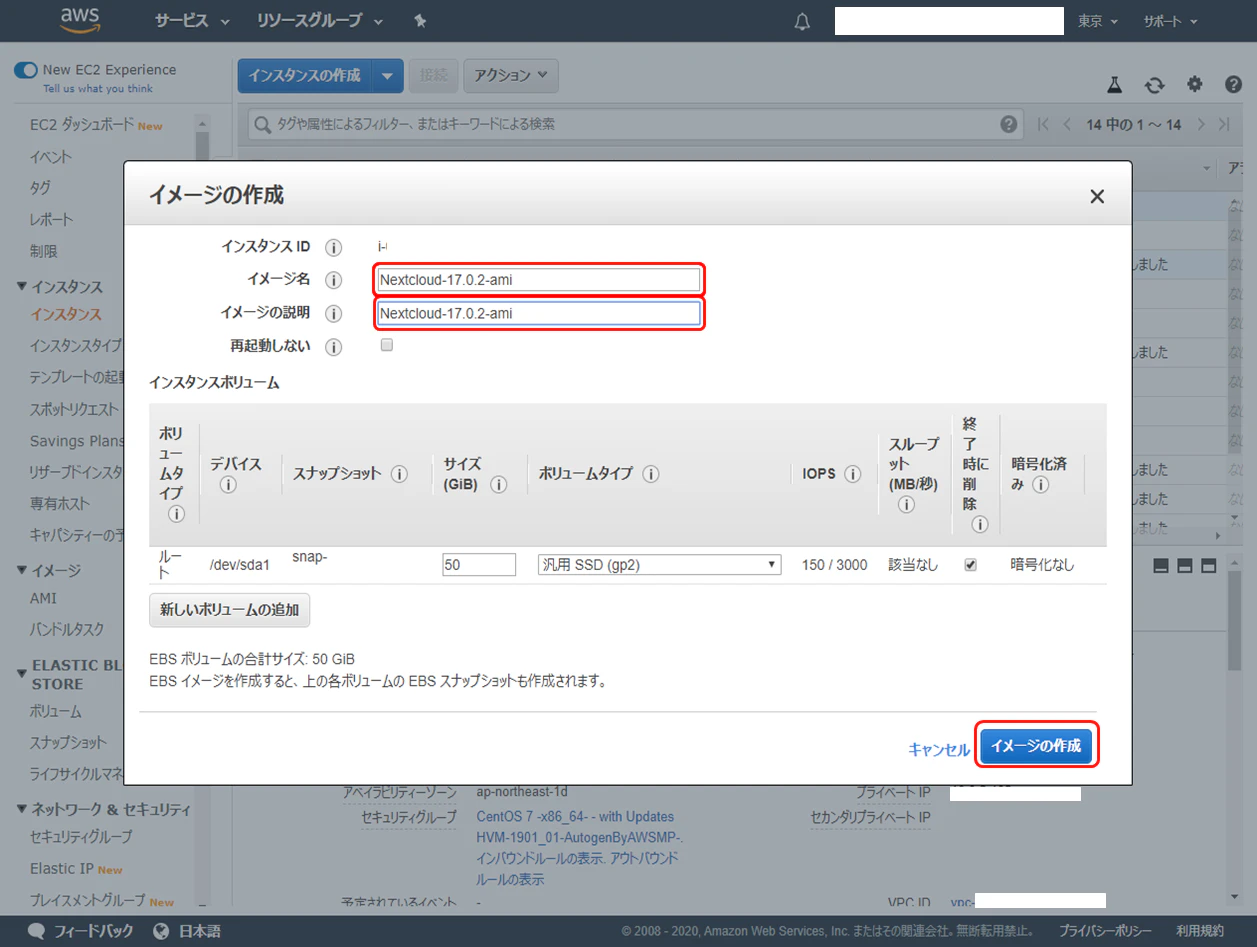Screen dimensions: 1257x947
Task: Open バンドルタスク in sidebar
Action: (x=67, y=629)
